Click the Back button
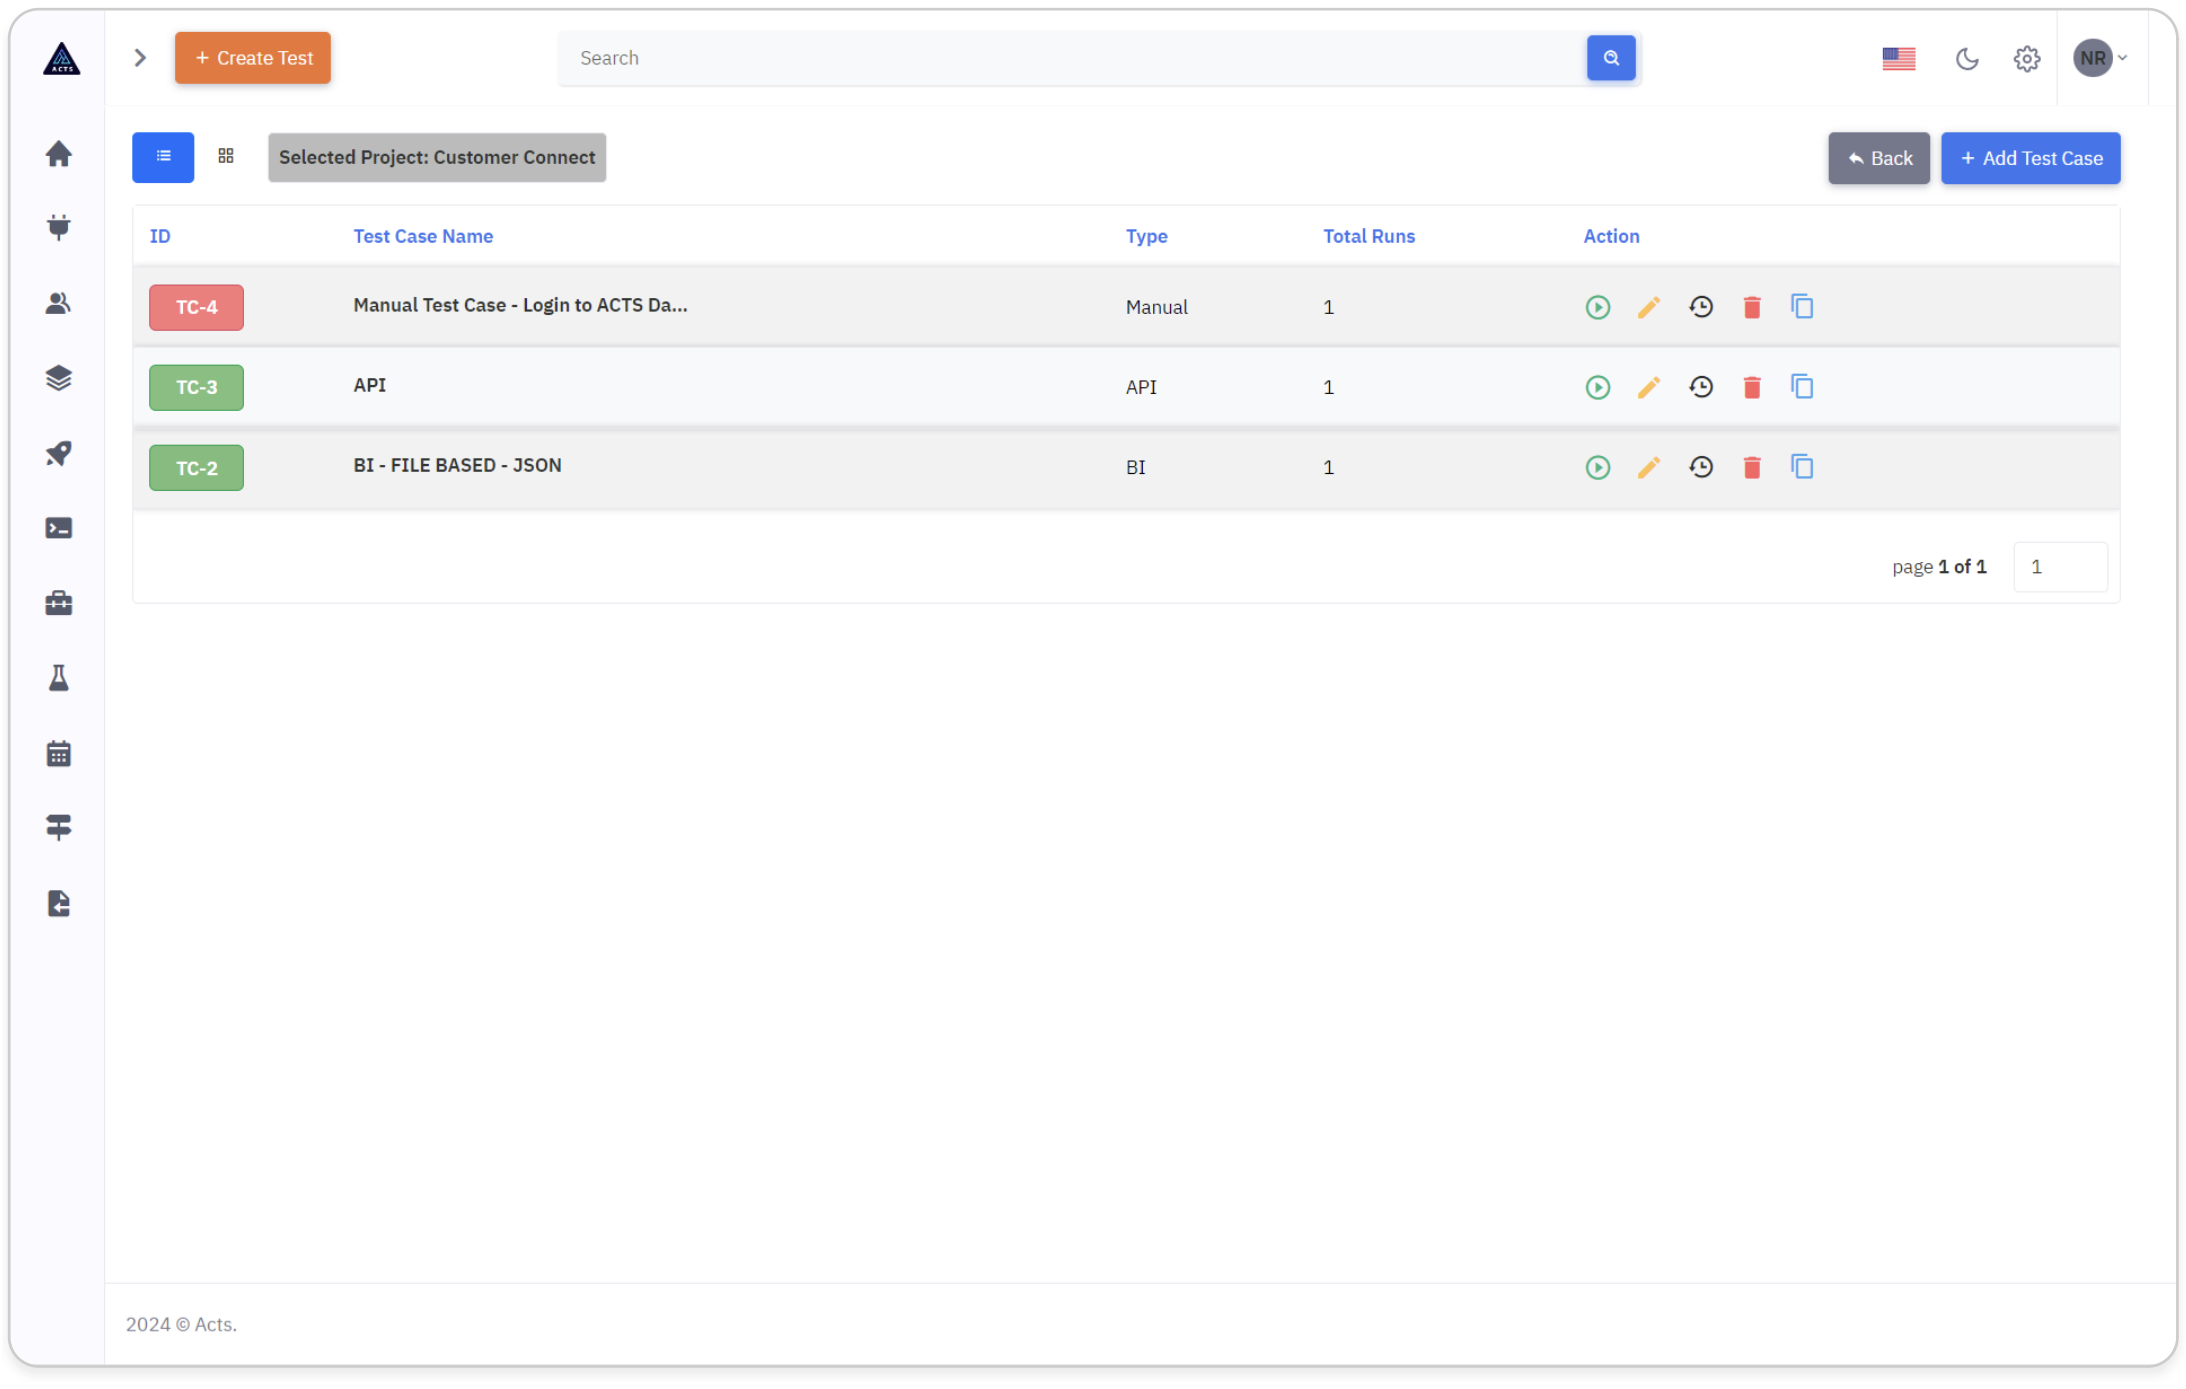The height and width of the screenshot is (1389, 2186). click(x=1878, y=158)
